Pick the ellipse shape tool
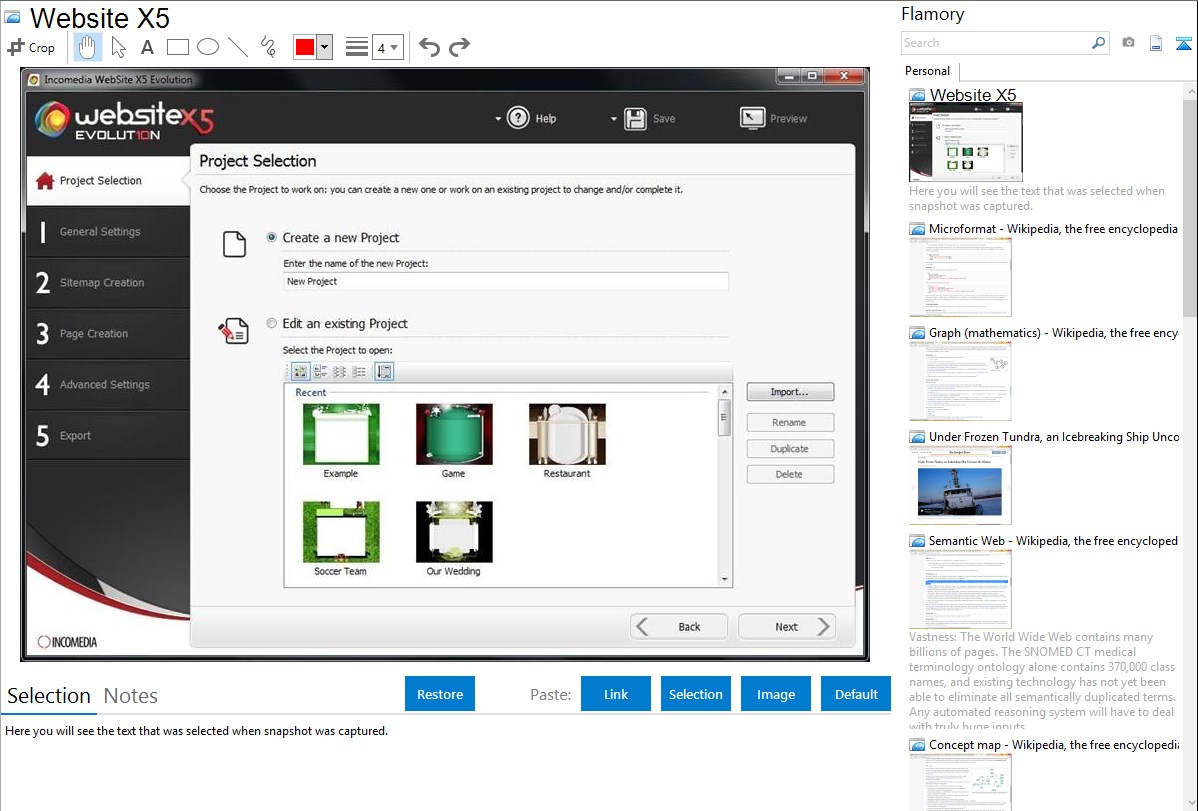1198x811 pixels. coord(208,47)
